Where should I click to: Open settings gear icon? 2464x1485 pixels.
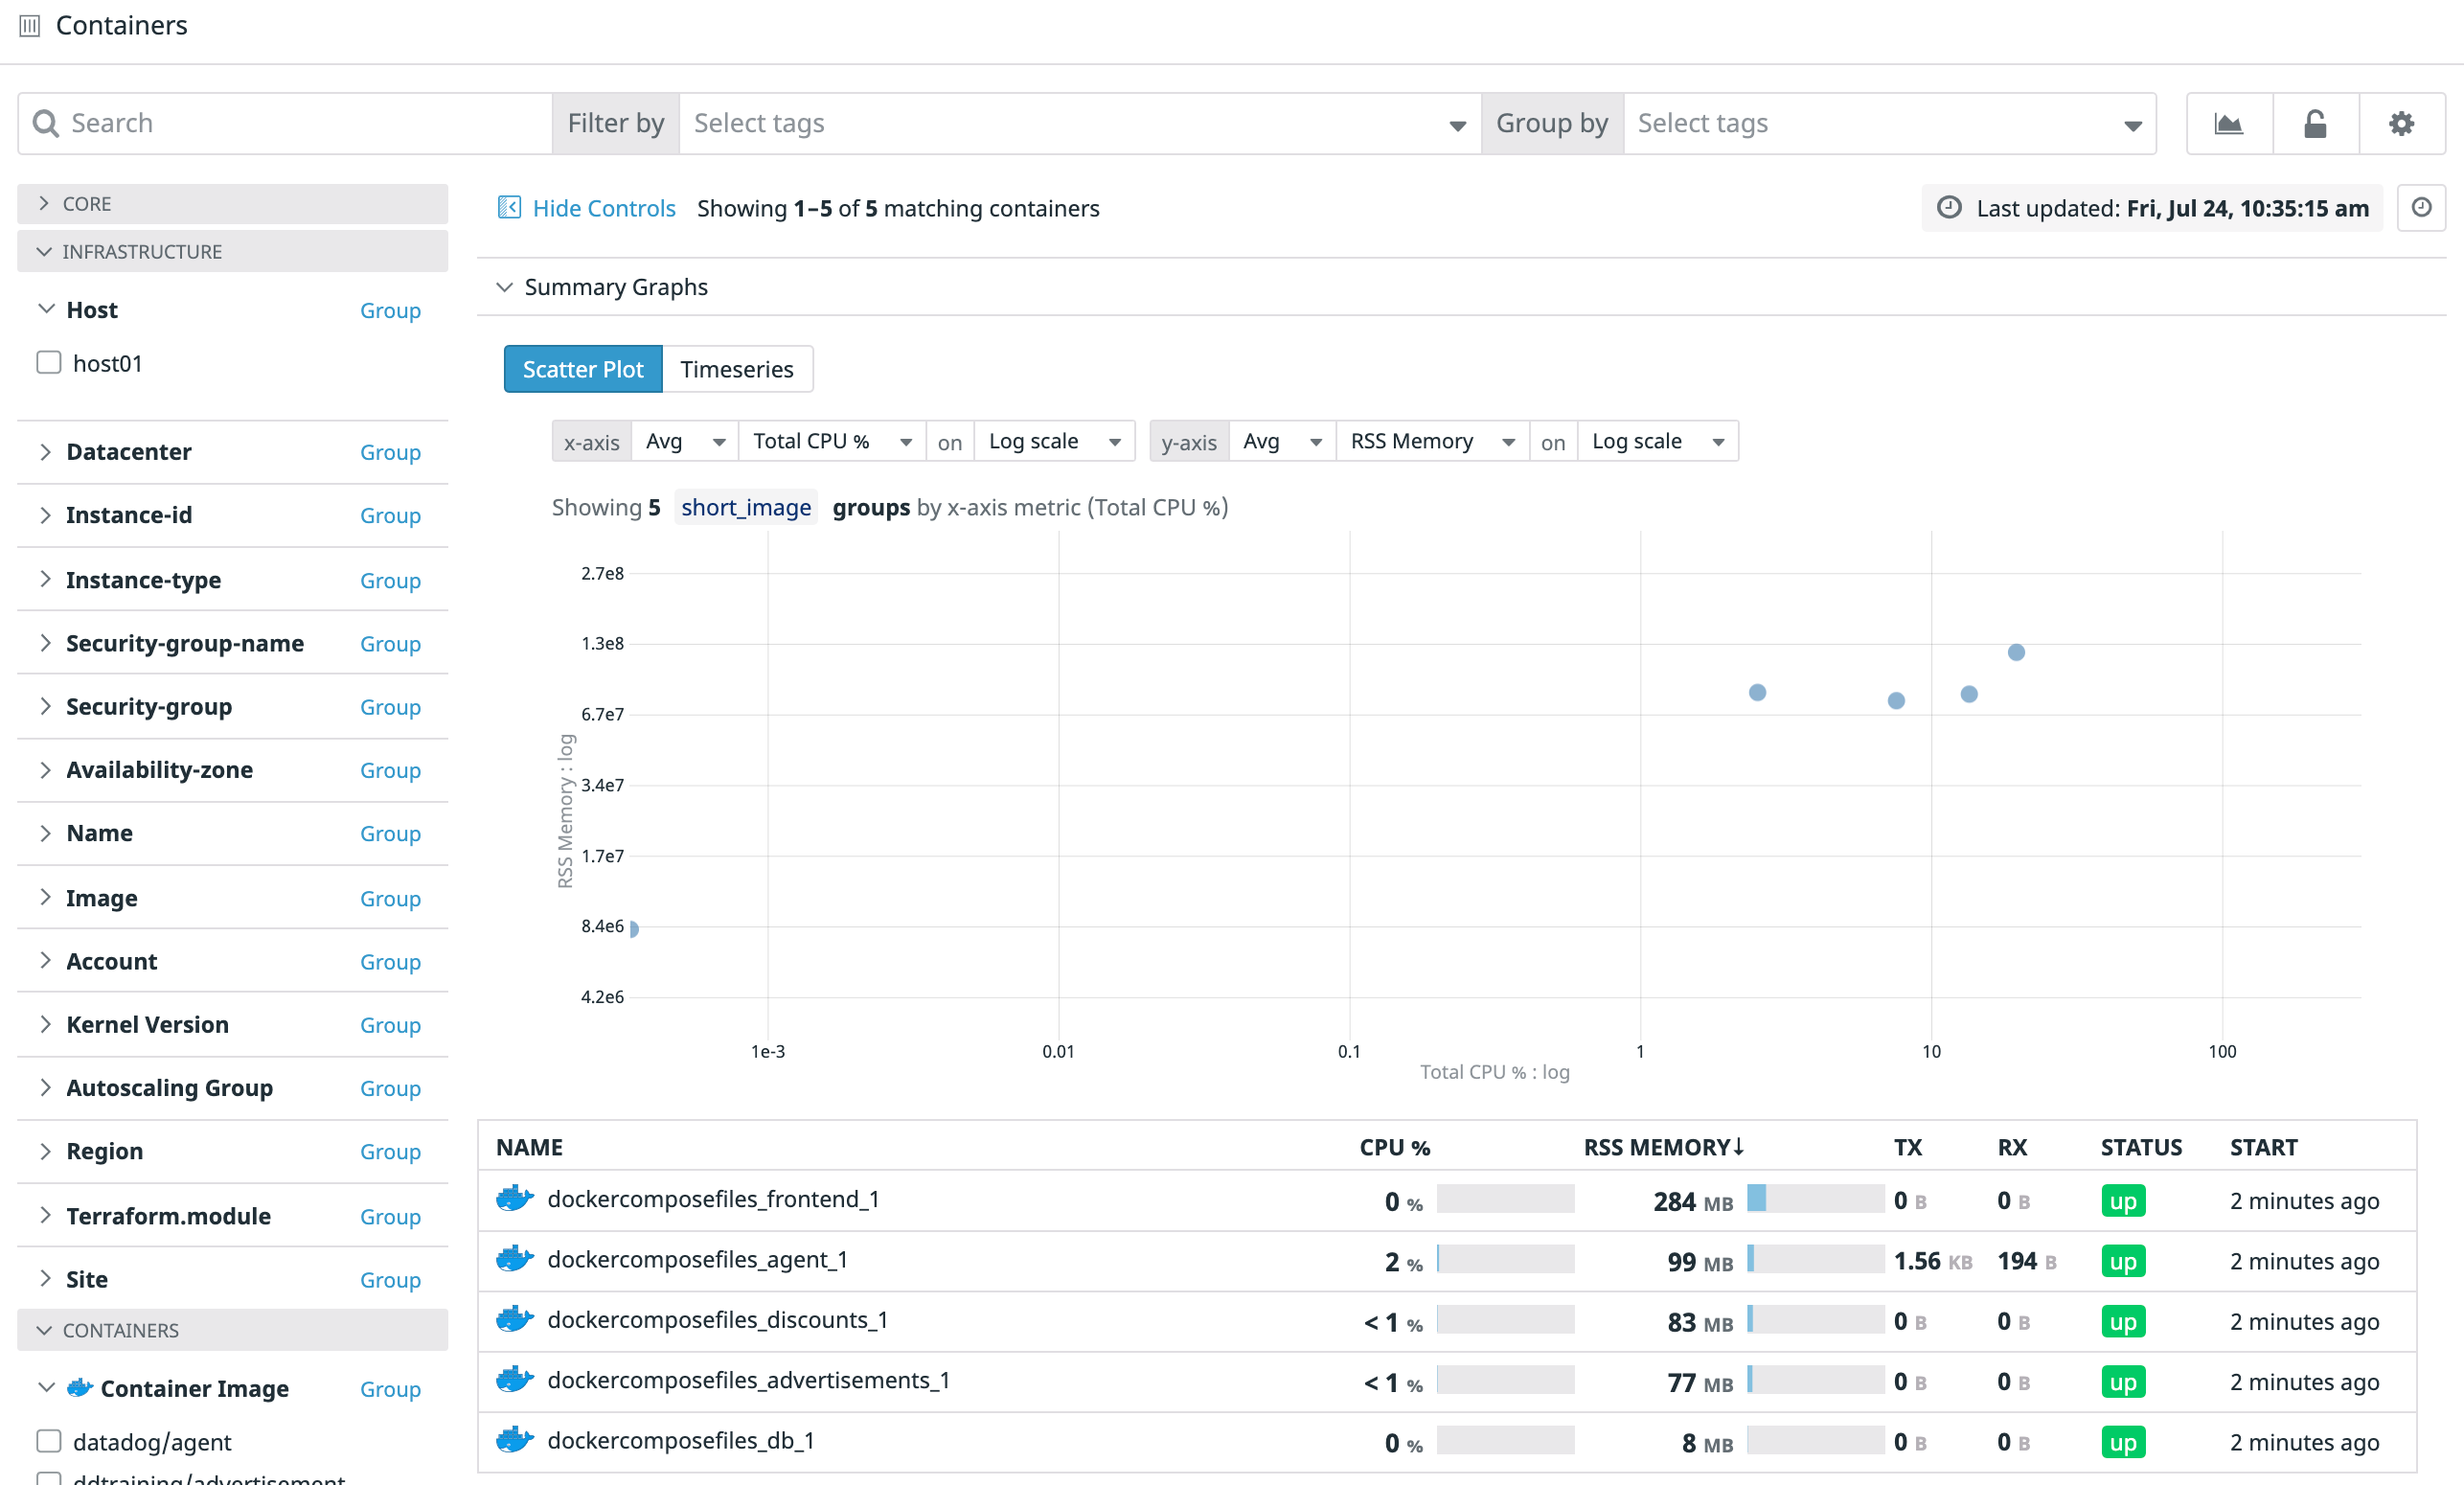tap(2401, 124)
